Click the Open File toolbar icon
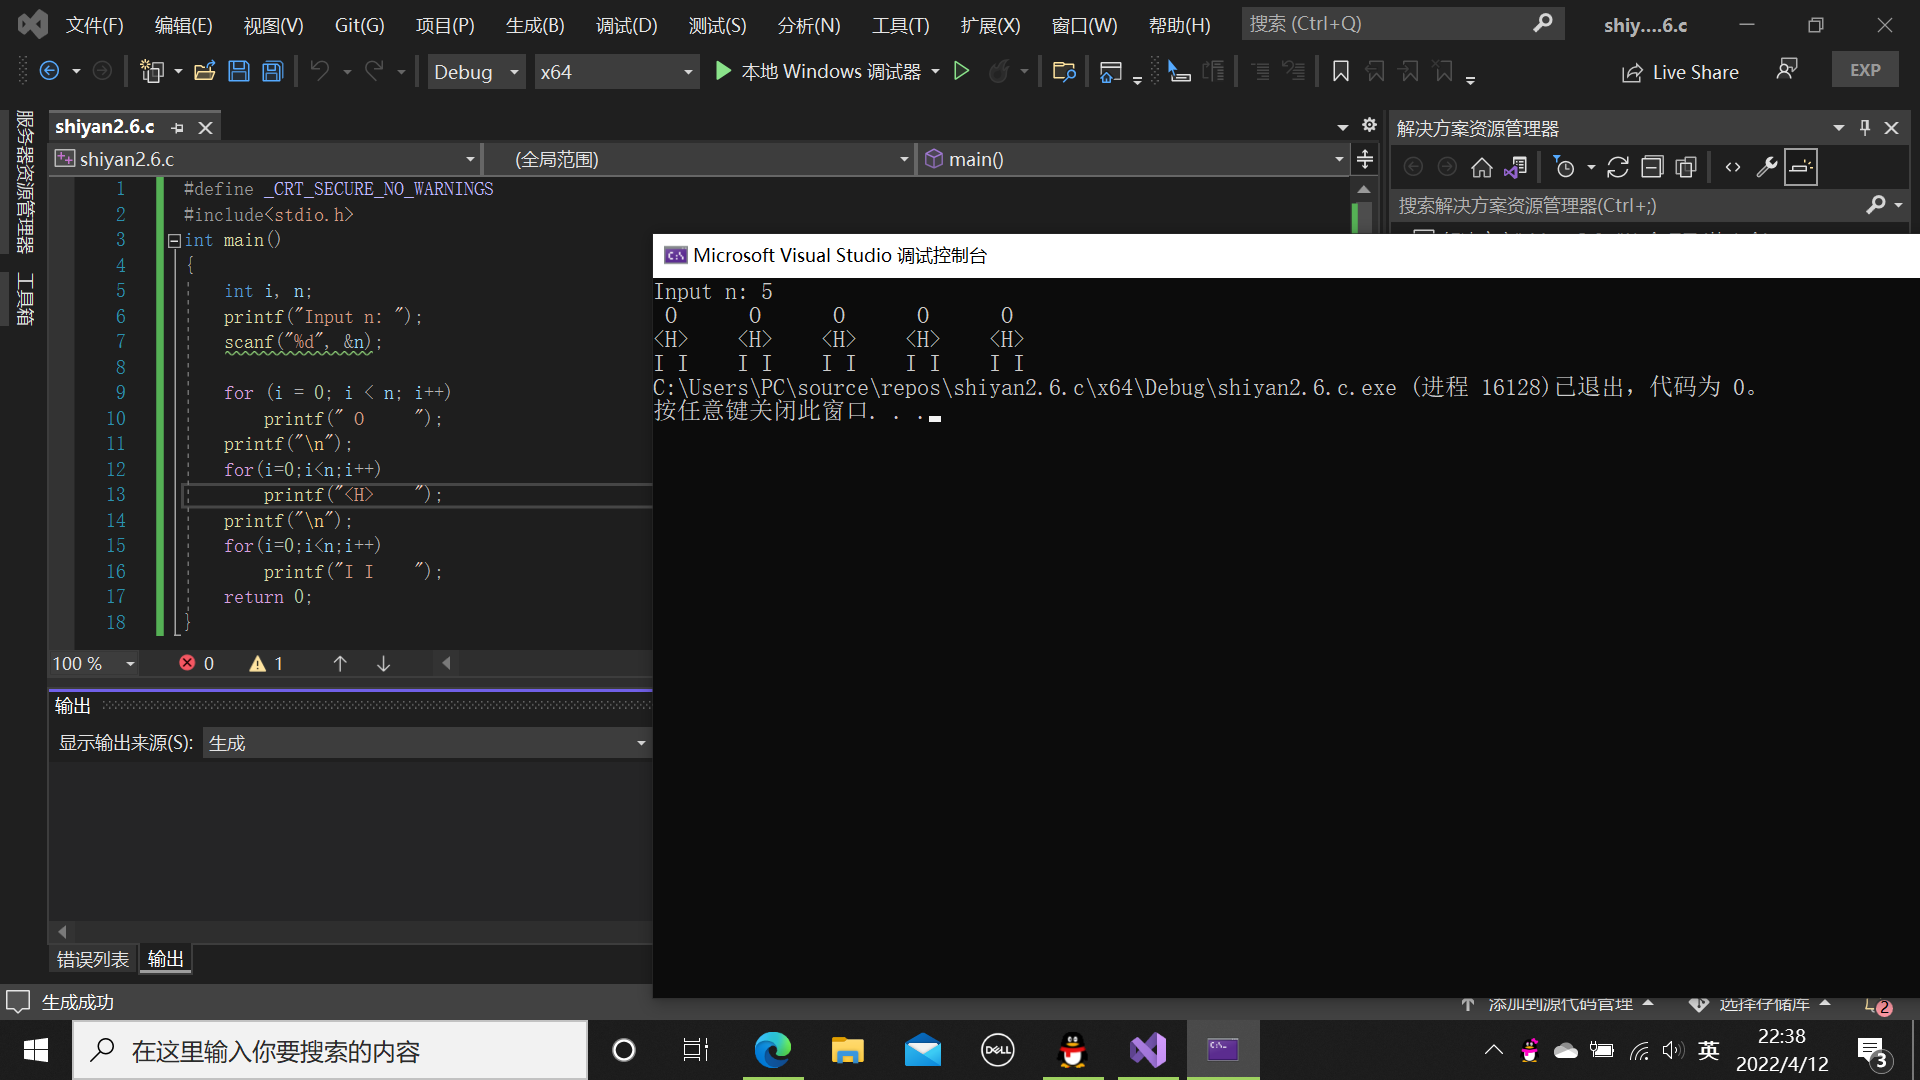Image resolution: width=1920 pixels, height=1080 pixels. tap(205, 71)
